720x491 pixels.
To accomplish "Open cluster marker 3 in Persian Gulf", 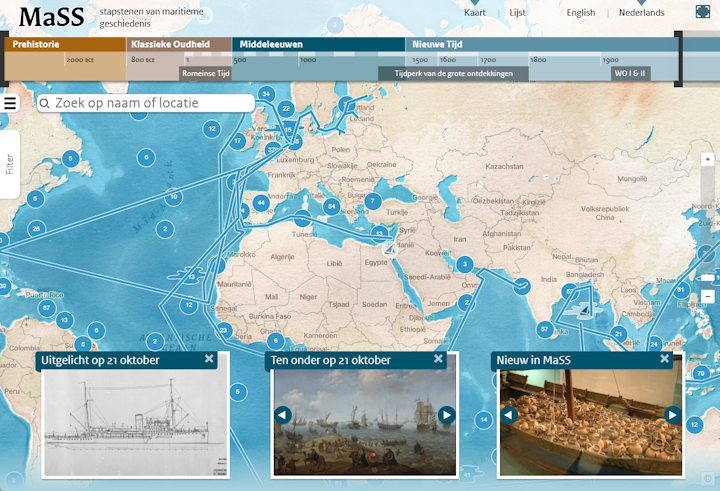I will [x=465, y=265].
